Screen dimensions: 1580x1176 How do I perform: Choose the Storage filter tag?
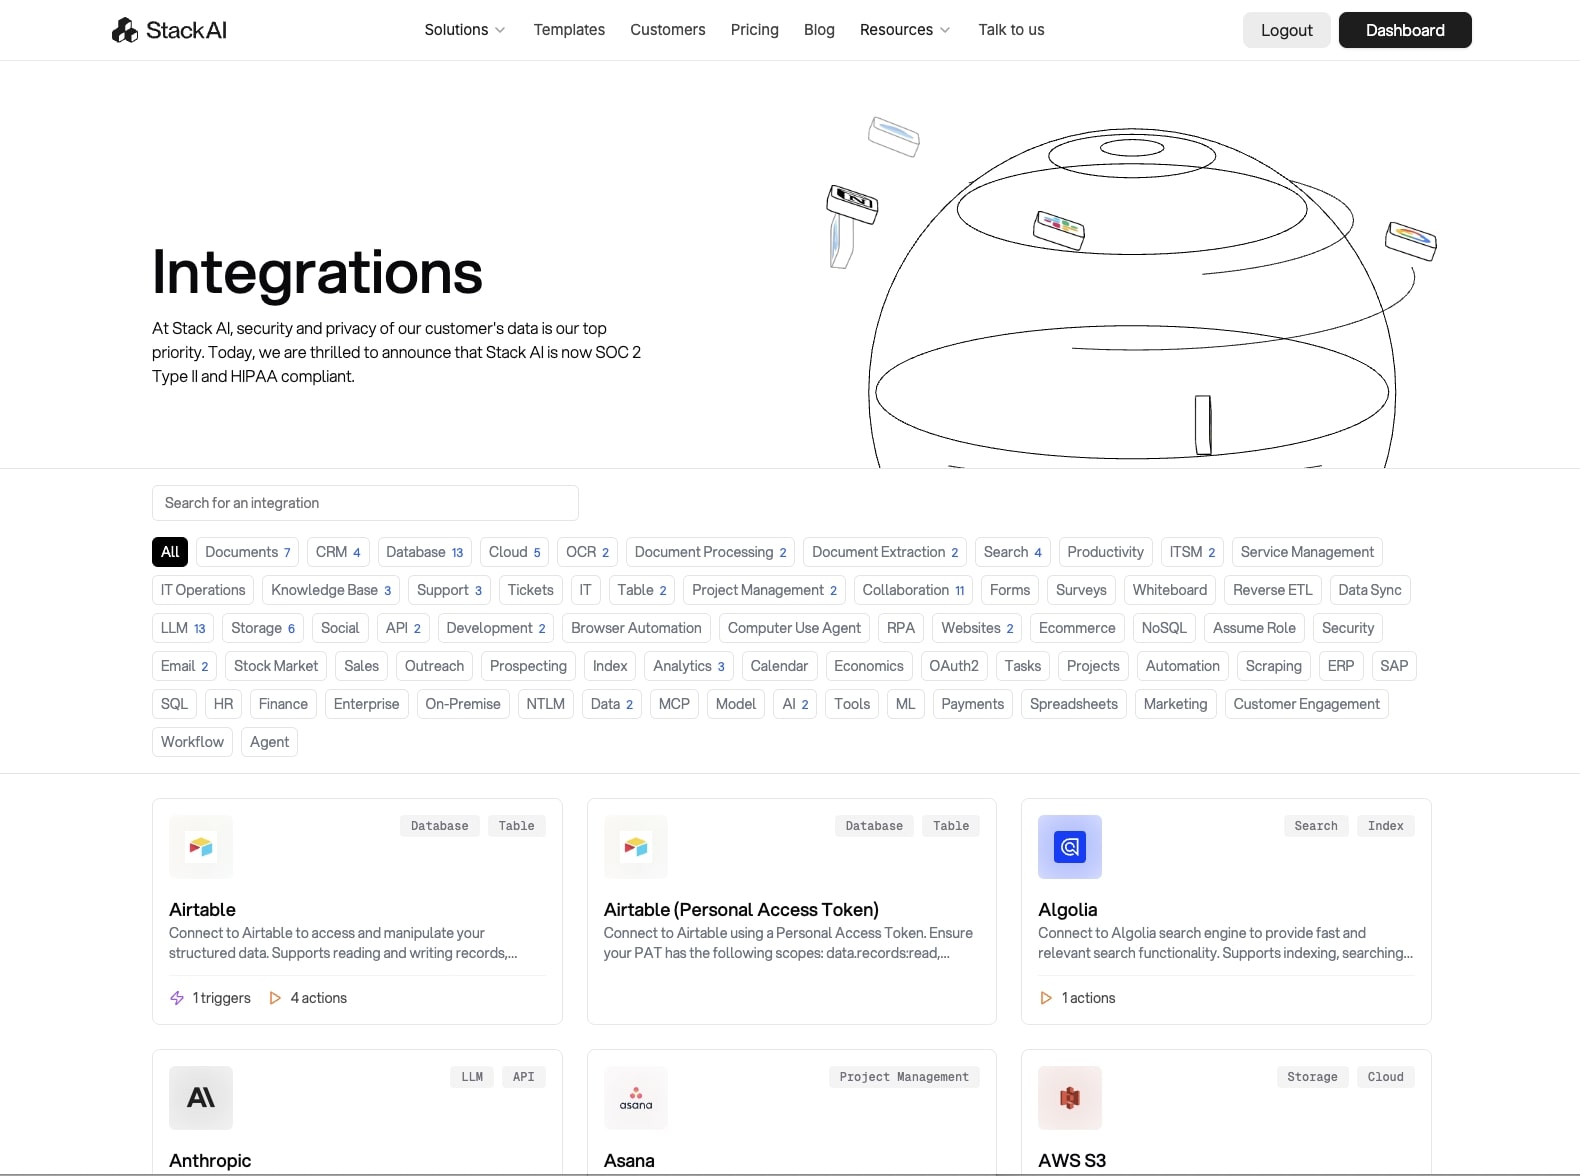coord(263,628)
